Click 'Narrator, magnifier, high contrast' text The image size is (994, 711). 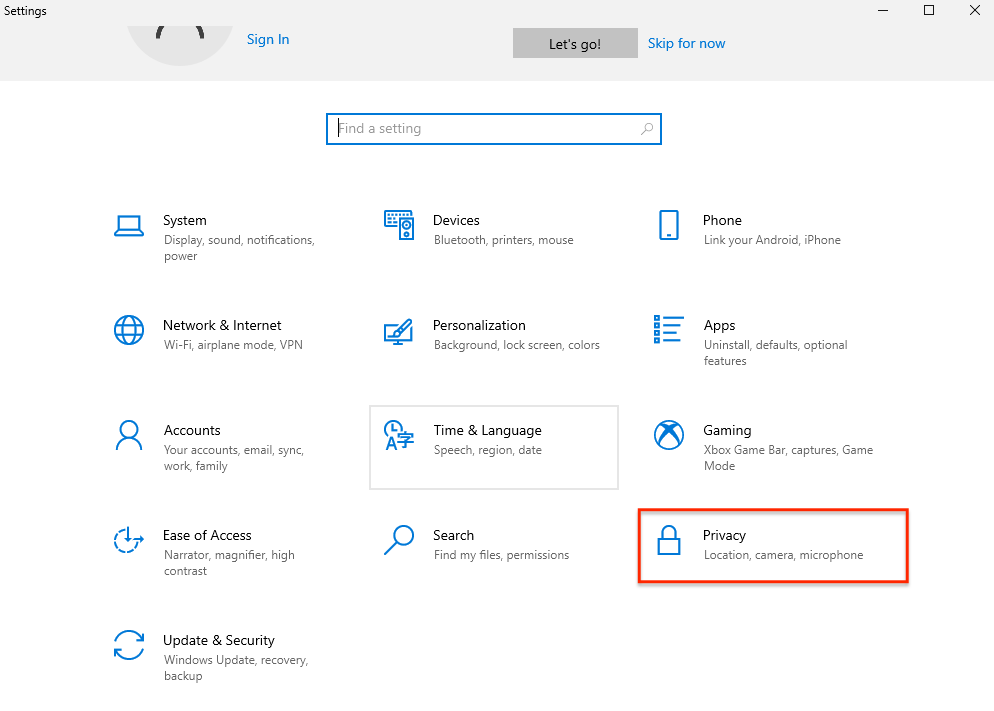pyautogui.click(x=229, y=563)
